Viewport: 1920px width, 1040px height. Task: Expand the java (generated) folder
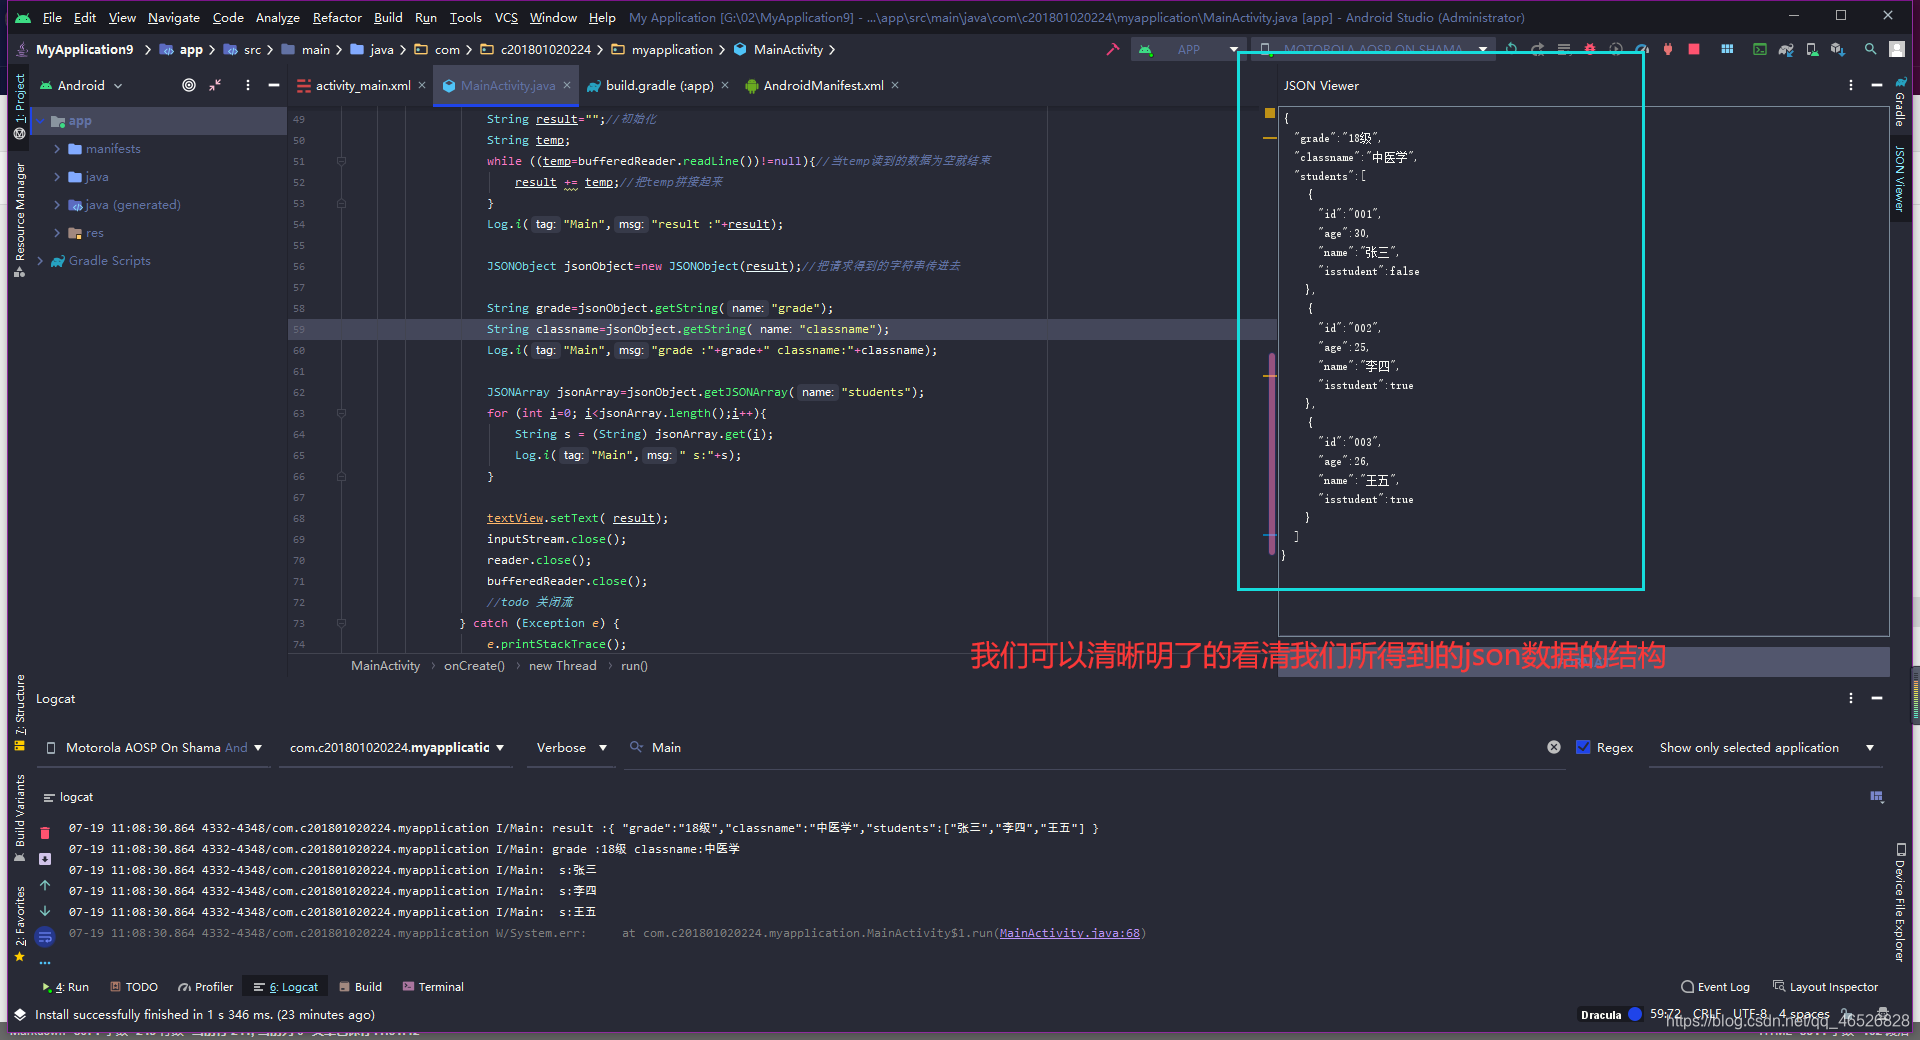tap(57, 204)
